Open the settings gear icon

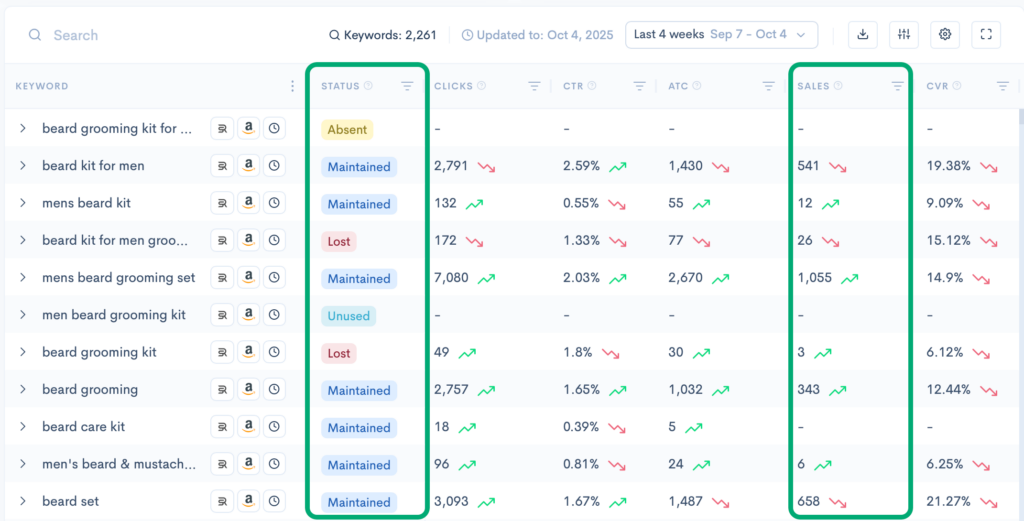[945, 34]
